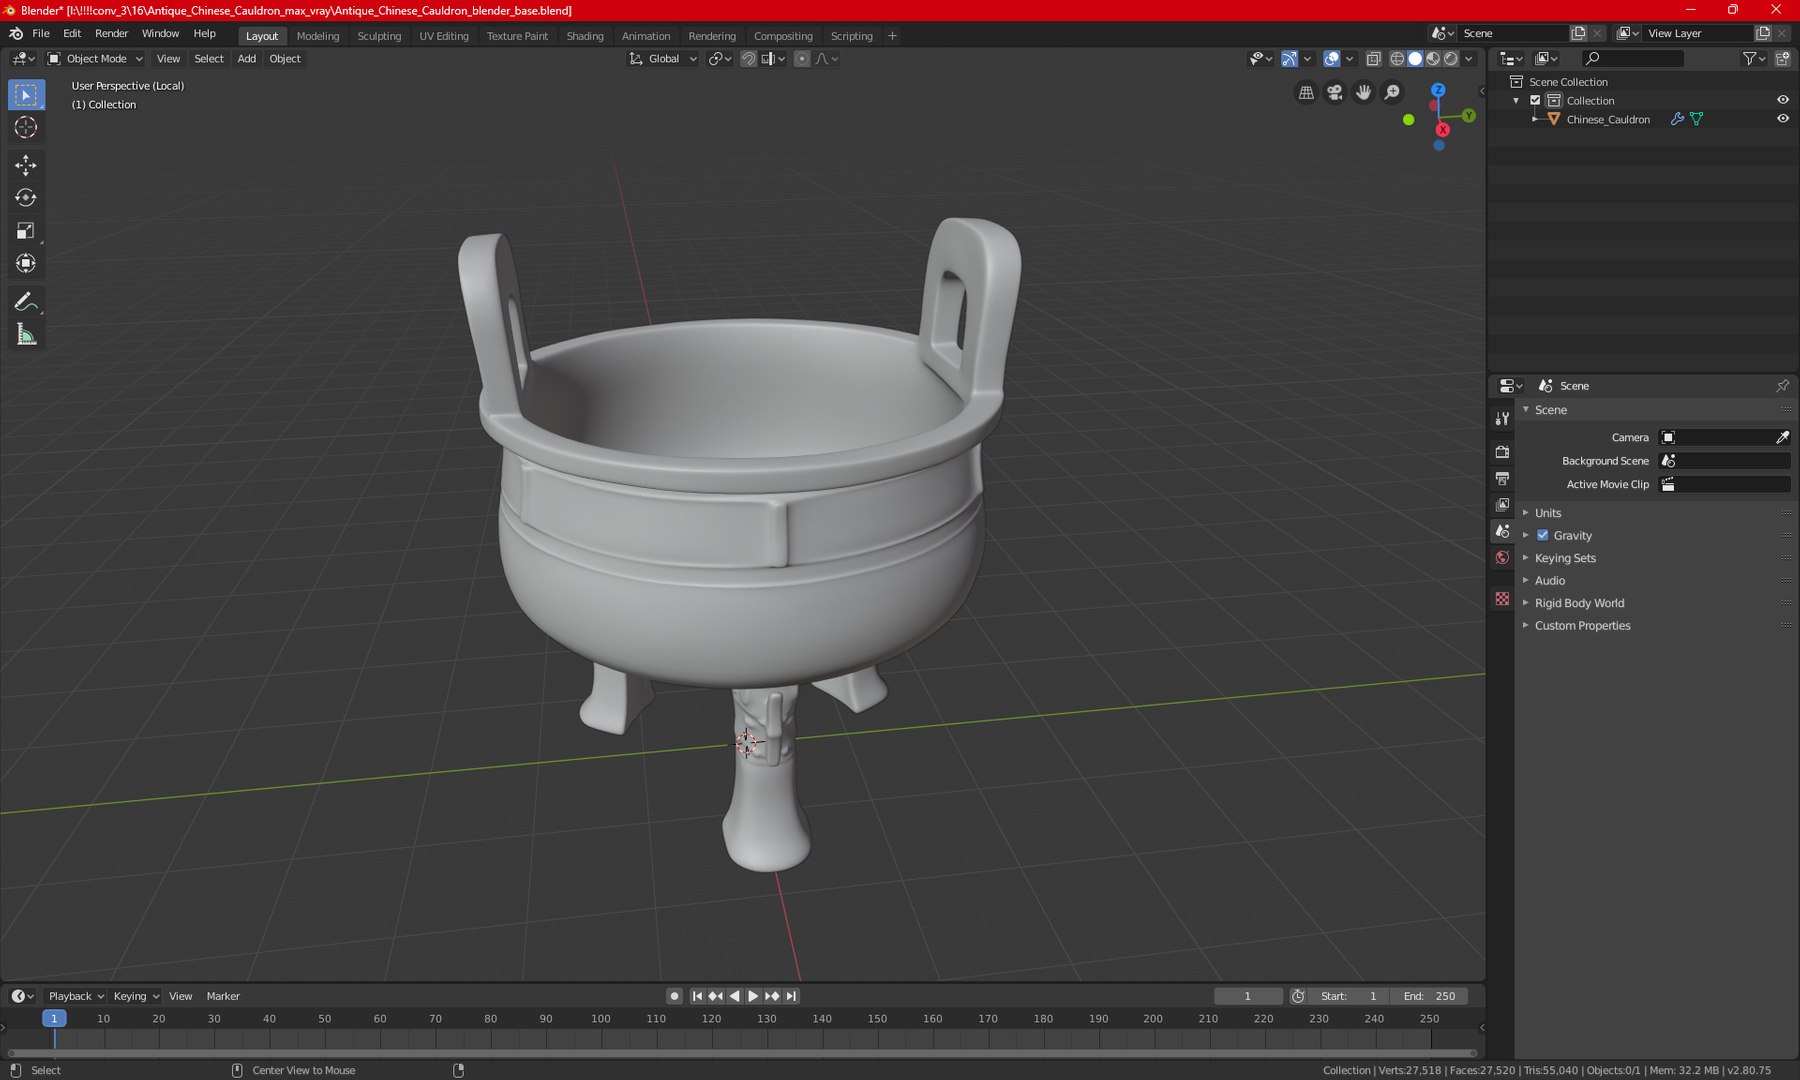Screen dimensions: 1800x1080
Task: Open Active Tool settings tab
Action: point(1502,419)
